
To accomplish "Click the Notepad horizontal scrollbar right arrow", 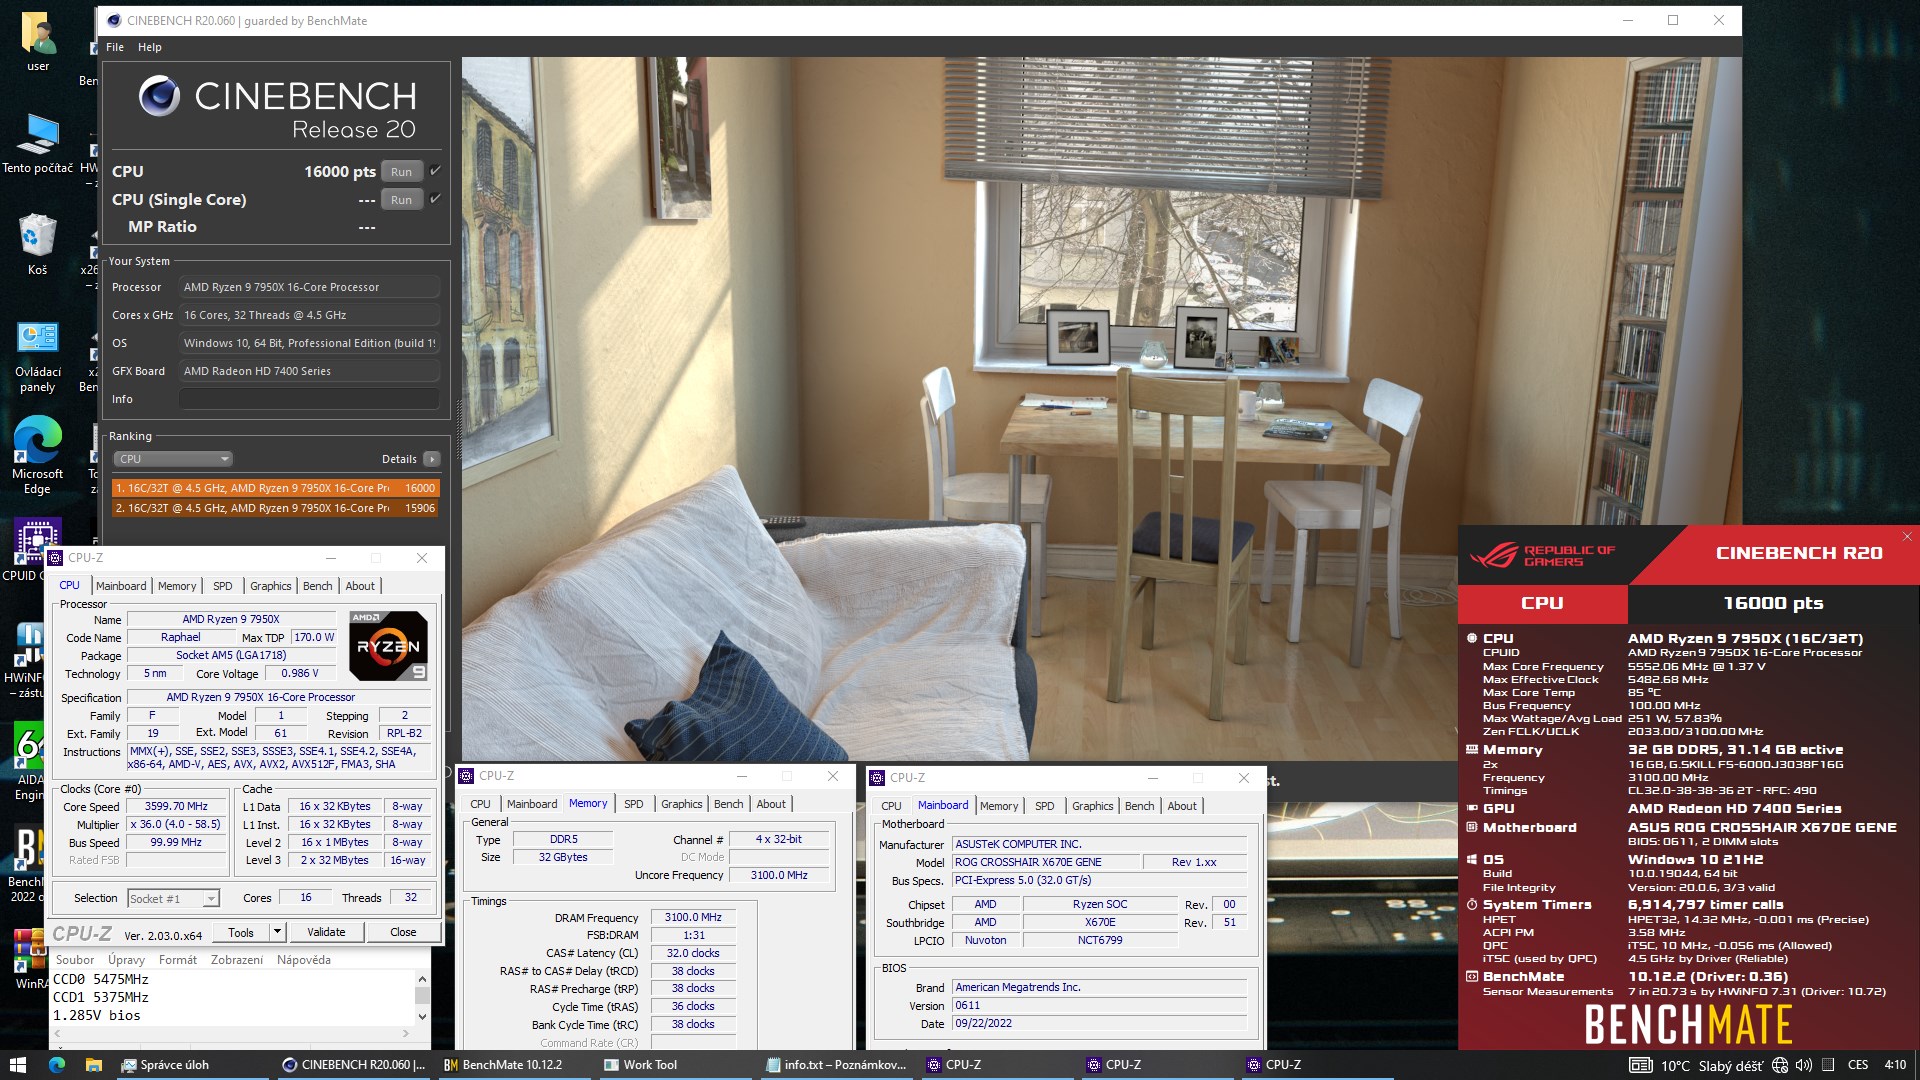I will [x=406, y=1033].
